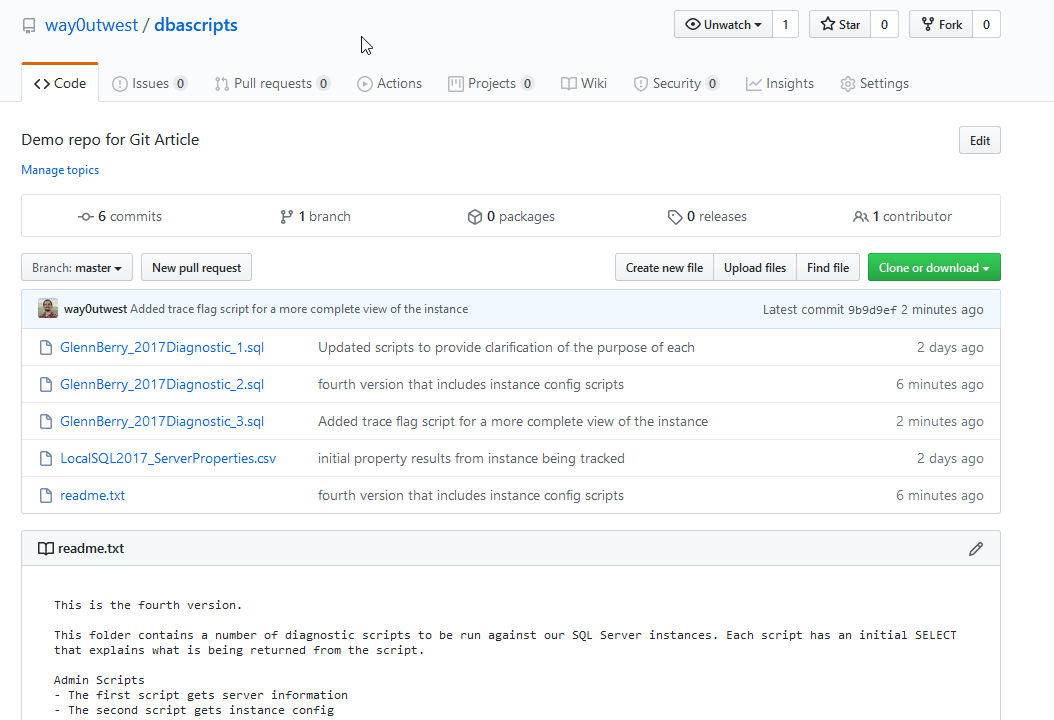Open the Clone or download dropdown

934,268
